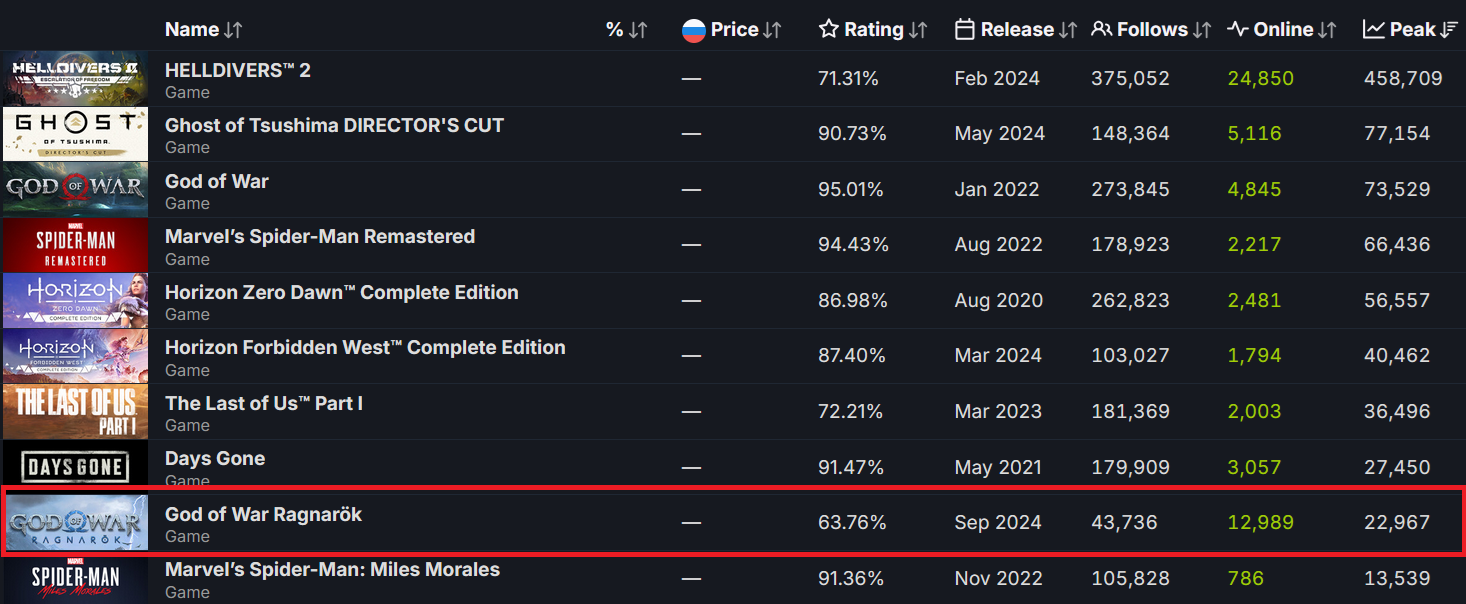Open The Last of Us Part I thumbnail

coord(75,412)
